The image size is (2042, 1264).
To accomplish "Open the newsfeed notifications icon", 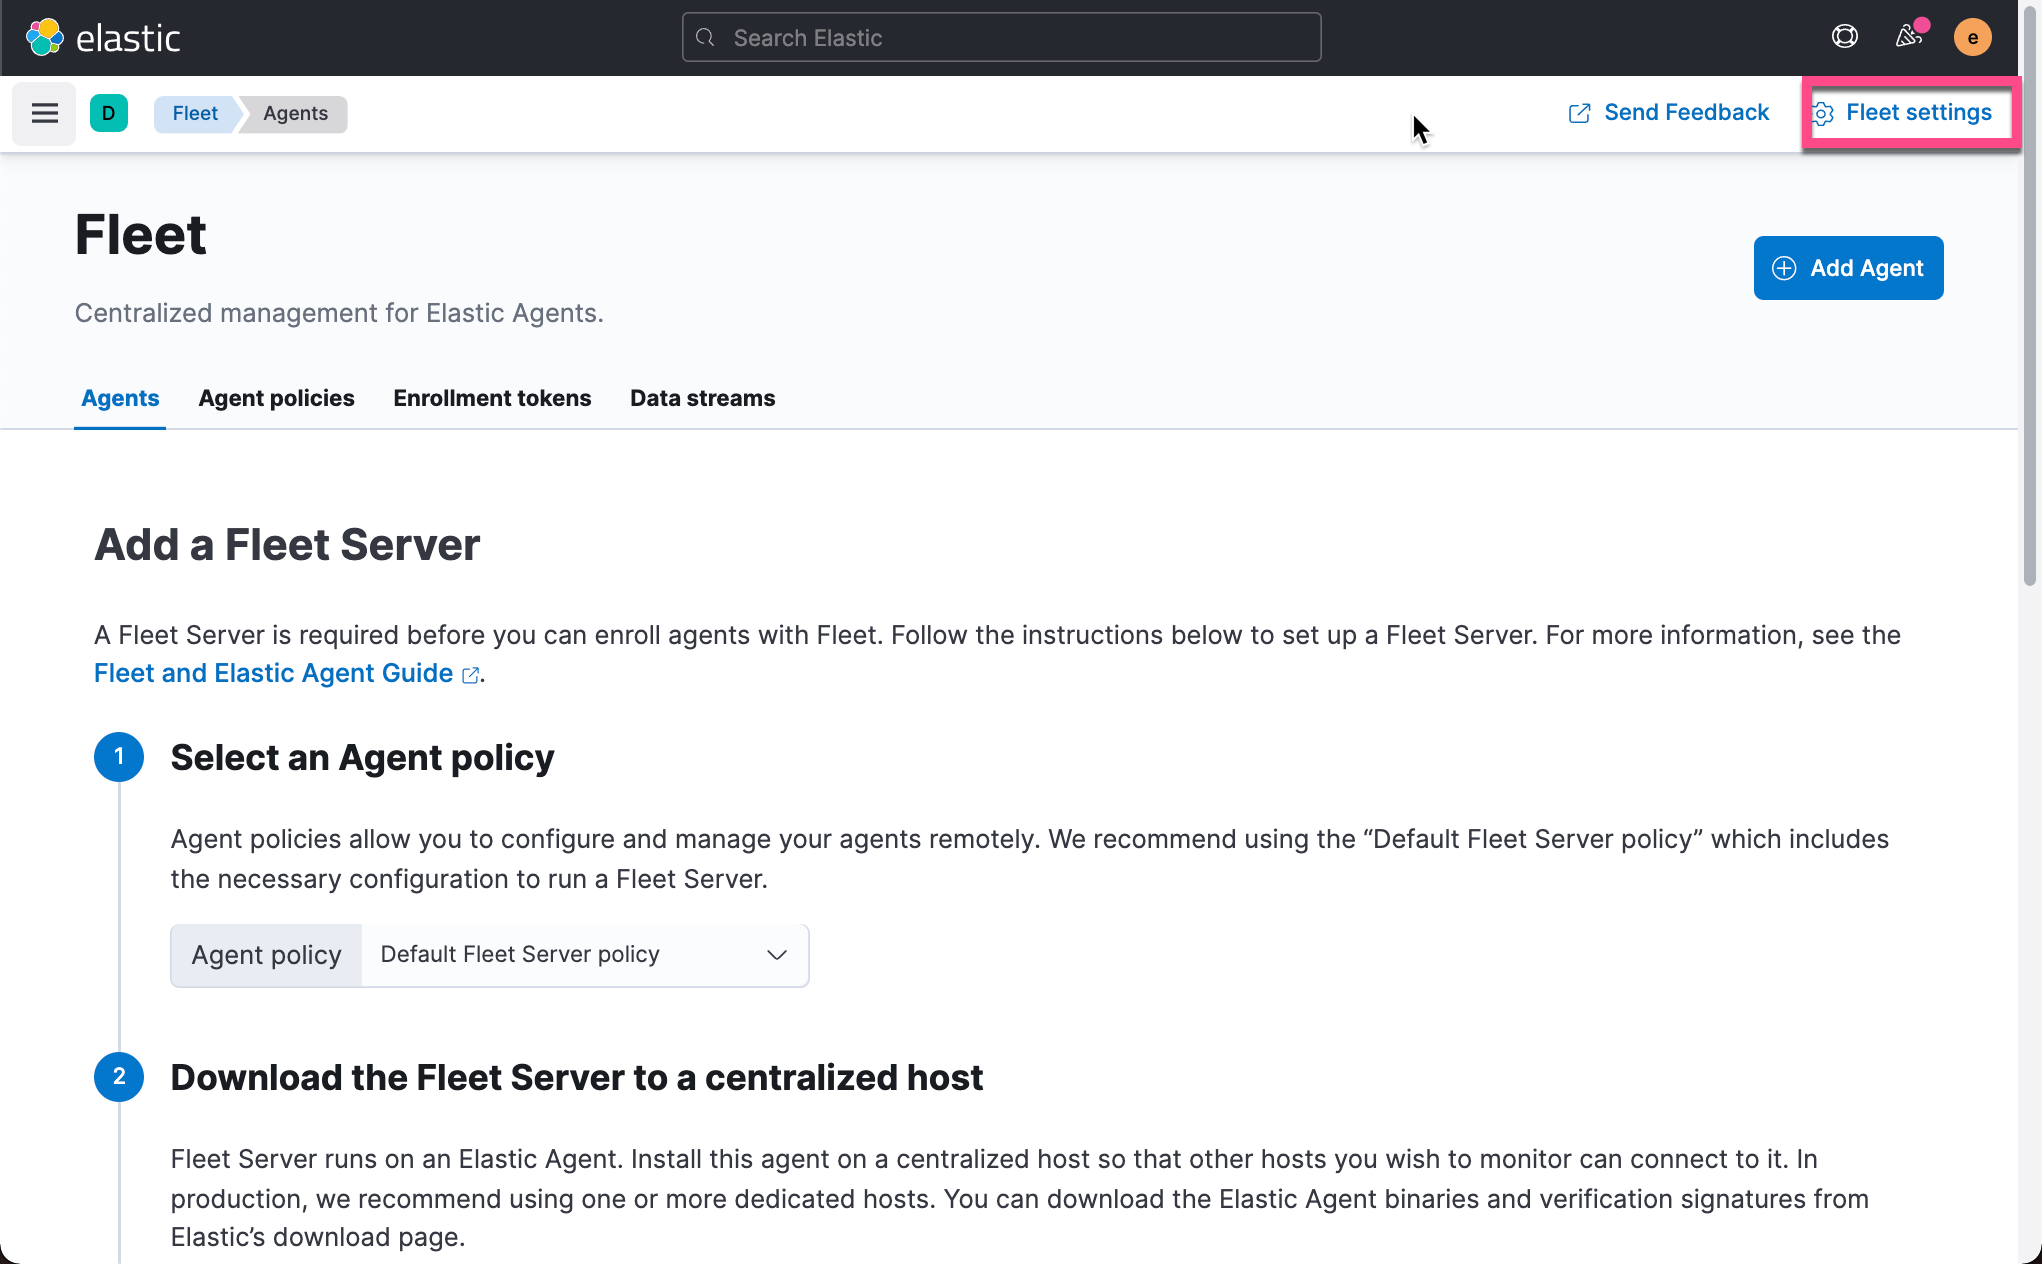I will [x=1908, y=37].
